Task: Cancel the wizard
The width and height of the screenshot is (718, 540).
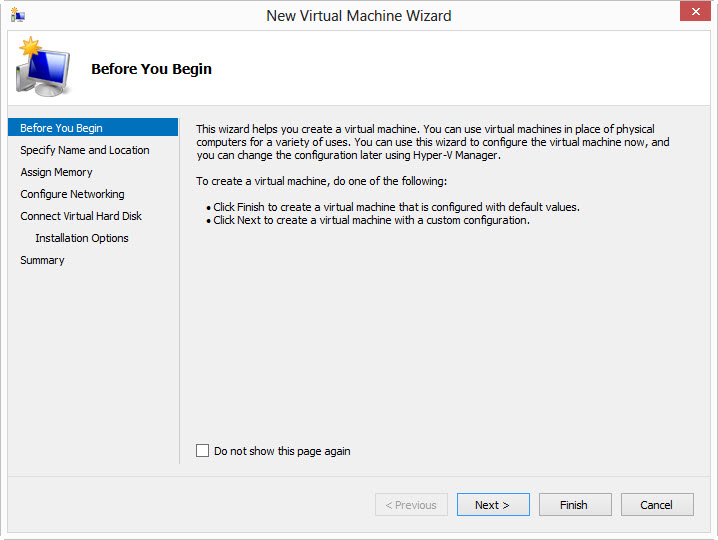Action: tap(656, 505)
